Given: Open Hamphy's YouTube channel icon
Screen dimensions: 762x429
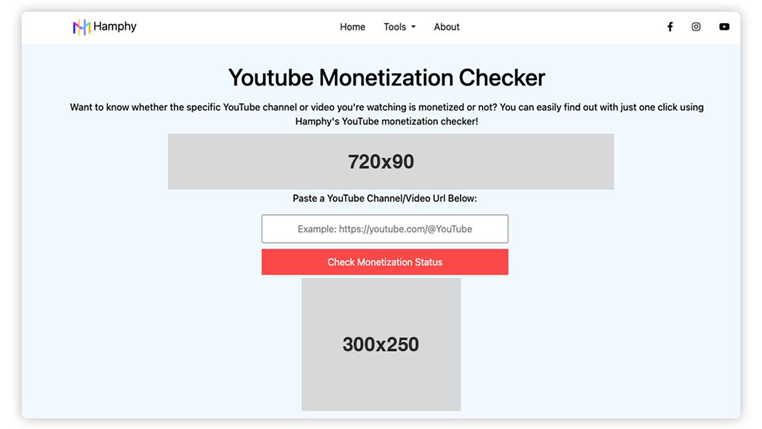Looking at the screenshot, I should click(724, 27).
